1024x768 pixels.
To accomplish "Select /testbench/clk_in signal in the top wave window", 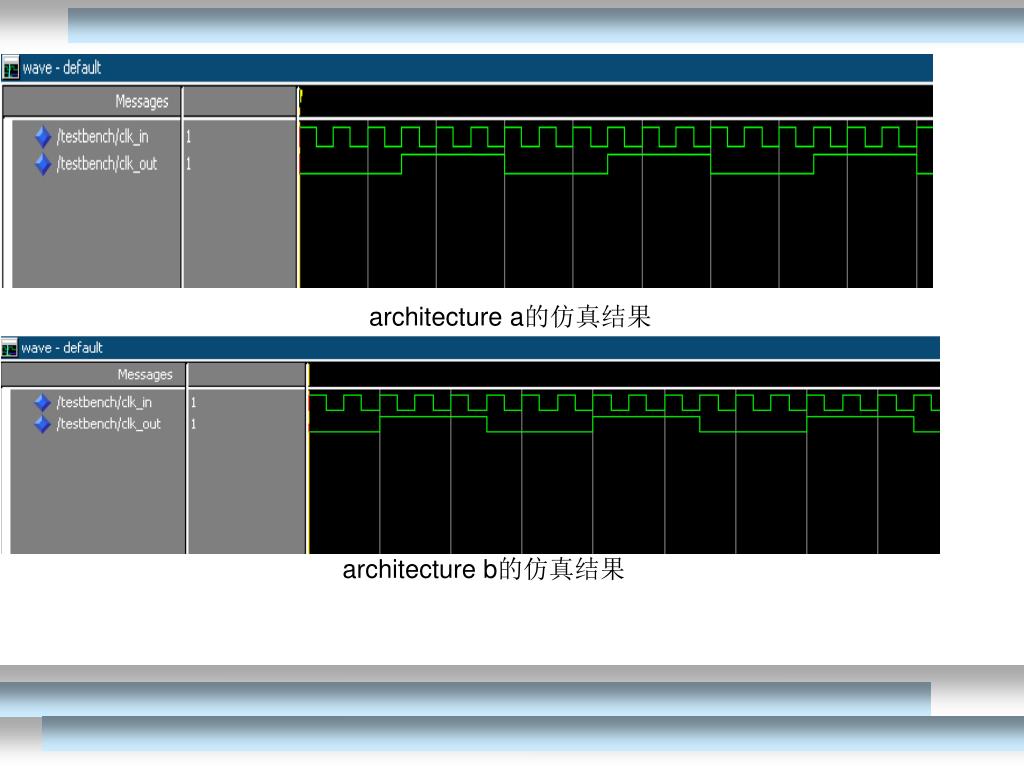I will coord(103,136).
